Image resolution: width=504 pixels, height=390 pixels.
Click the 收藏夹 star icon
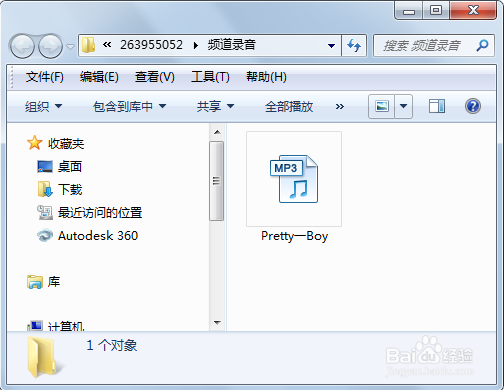click(x=35, y=143)
